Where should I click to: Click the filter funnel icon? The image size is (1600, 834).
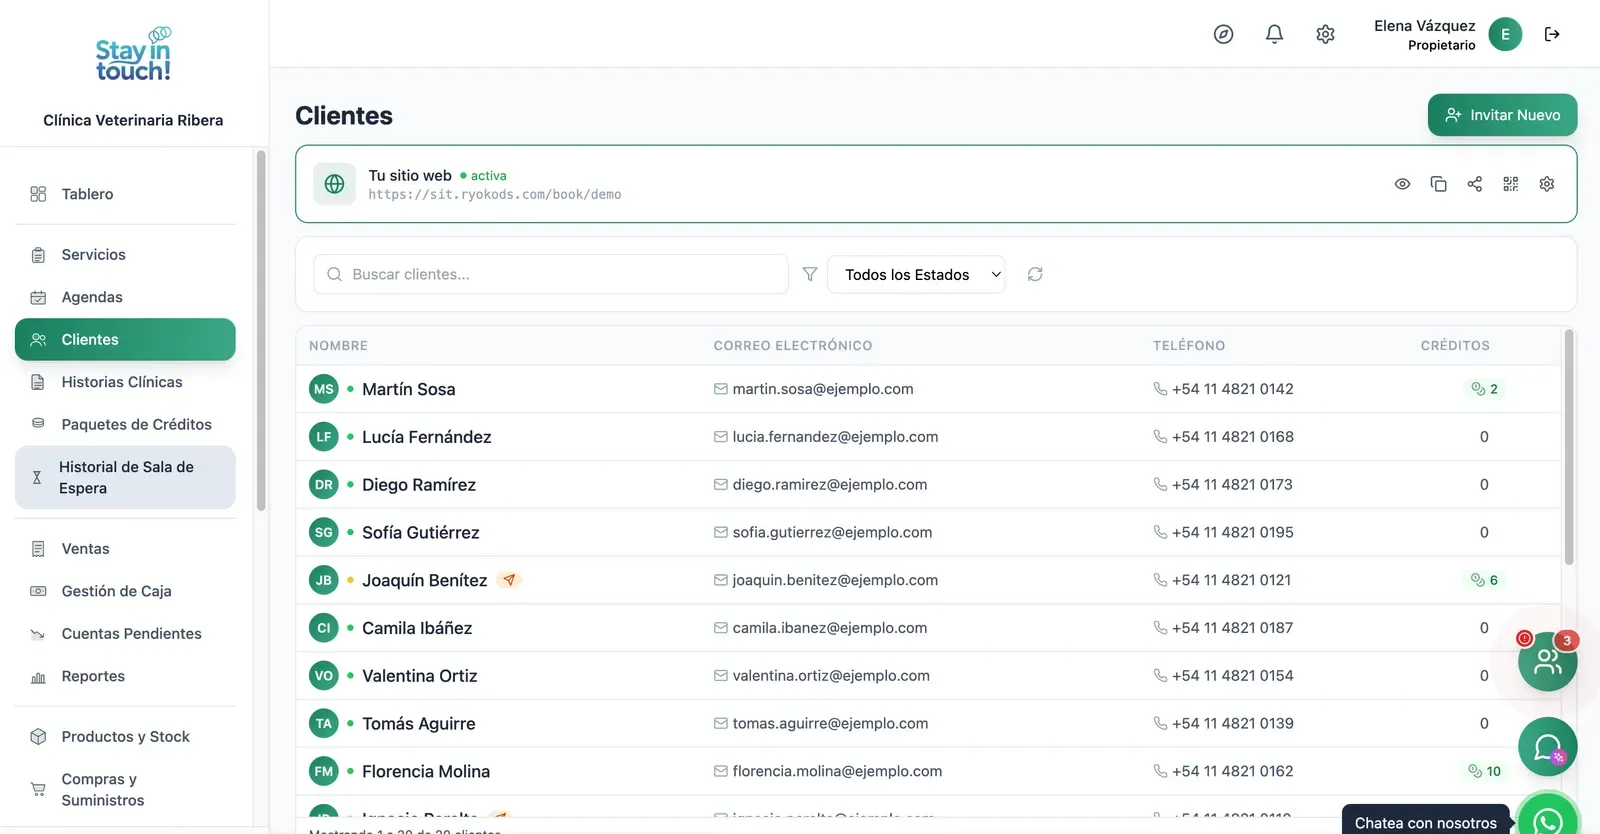coord(810,274)
